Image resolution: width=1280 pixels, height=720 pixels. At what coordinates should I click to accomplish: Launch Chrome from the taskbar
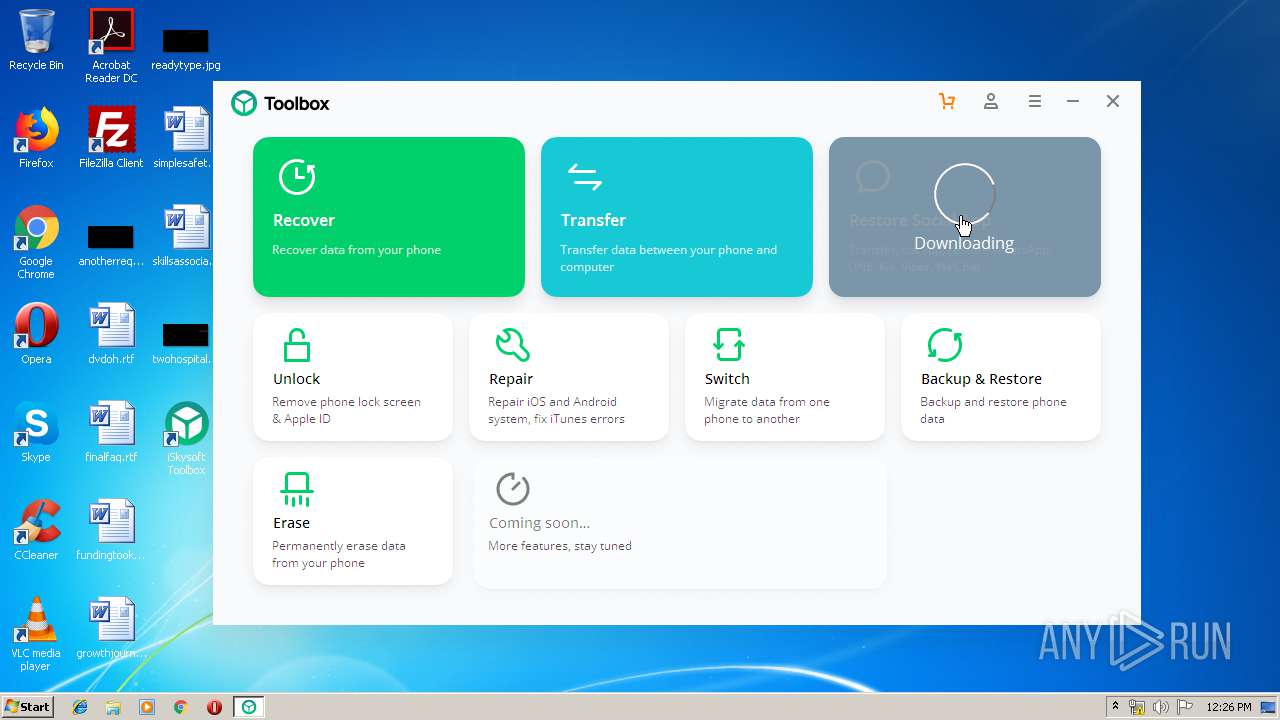pyautogui.click(x=180, y=707)
